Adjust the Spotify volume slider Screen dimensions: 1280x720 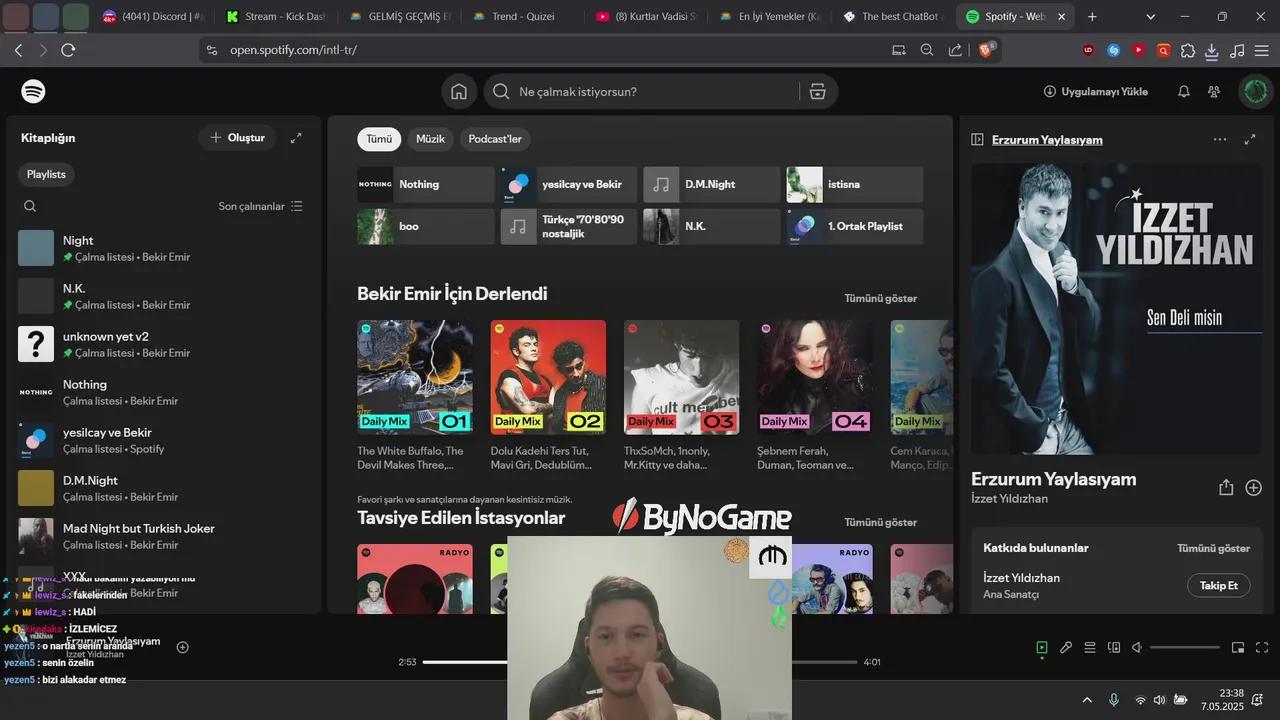[1185, 647]
